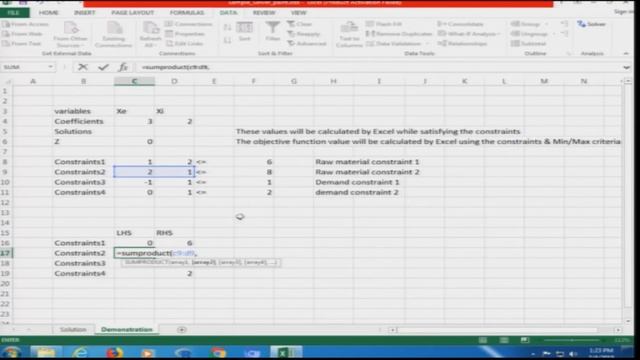The width and height of the screenshot is (640, 360).
Task: Switch to INSERT ribbon tab
Action: [x=84, y=13]
